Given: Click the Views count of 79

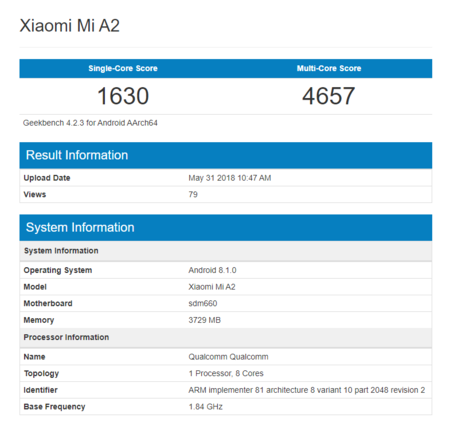Looking at the screenshot, I should click(x=193, y=194).
